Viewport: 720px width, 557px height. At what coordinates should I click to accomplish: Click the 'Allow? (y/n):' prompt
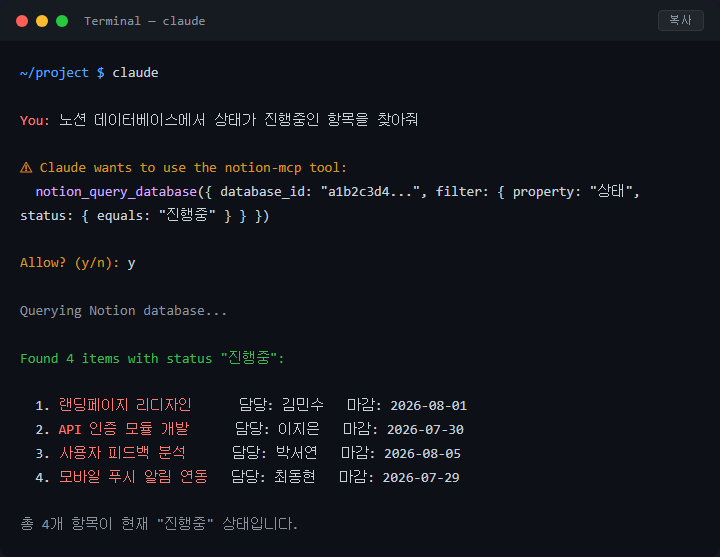(x=69, y=263)
